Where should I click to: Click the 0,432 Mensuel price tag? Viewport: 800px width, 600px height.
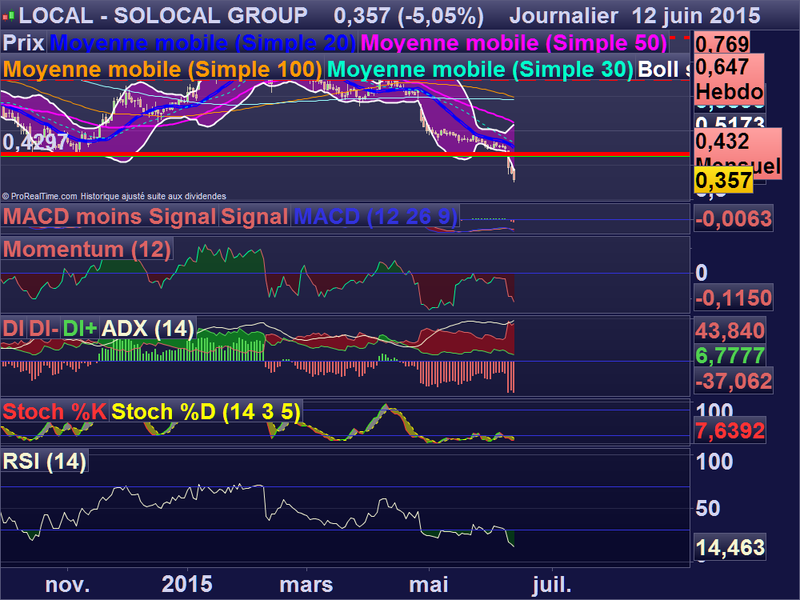737,154
